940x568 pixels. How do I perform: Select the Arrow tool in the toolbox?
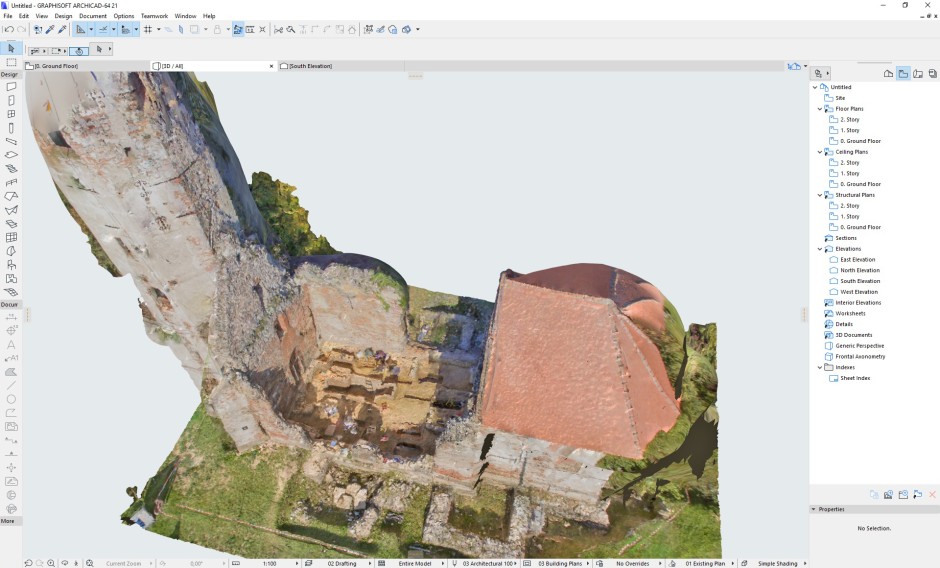(11, 48)
